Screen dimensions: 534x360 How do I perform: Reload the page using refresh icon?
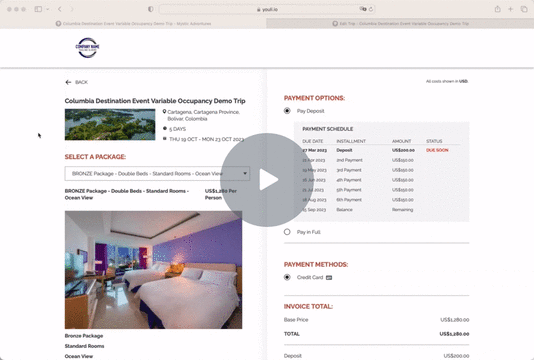371,9
